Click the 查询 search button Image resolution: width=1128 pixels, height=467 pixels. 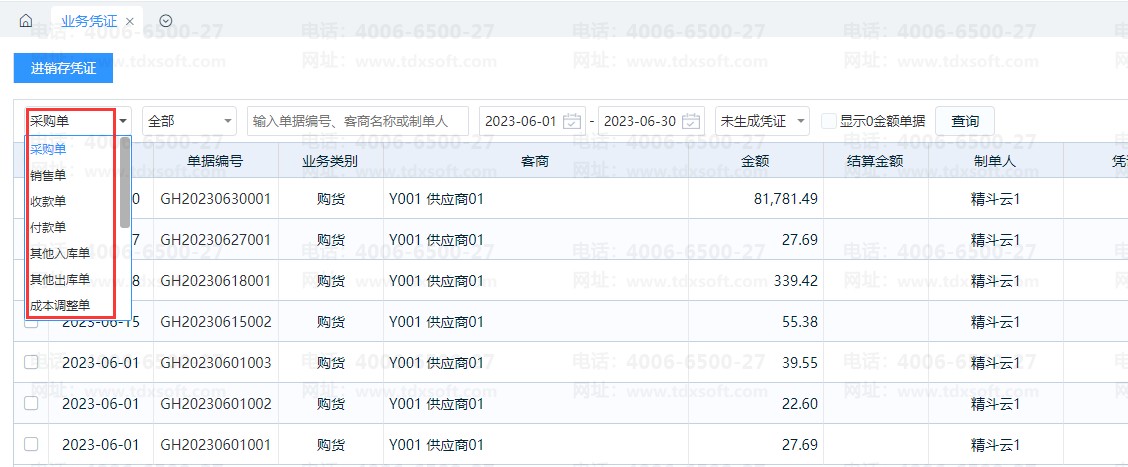point(965,121)
